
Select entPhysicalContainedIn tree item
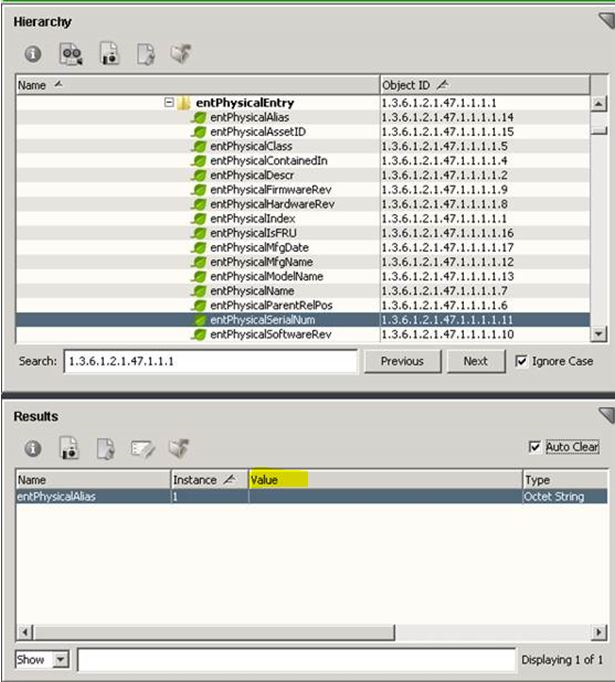point(268,160)
